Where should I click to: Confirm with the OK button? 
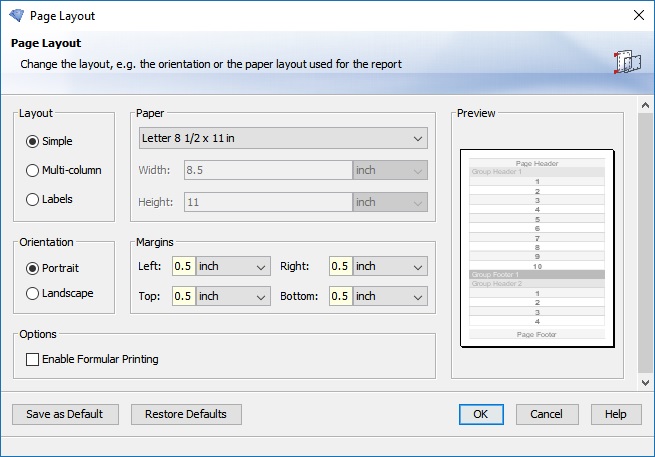click(480, 414)
